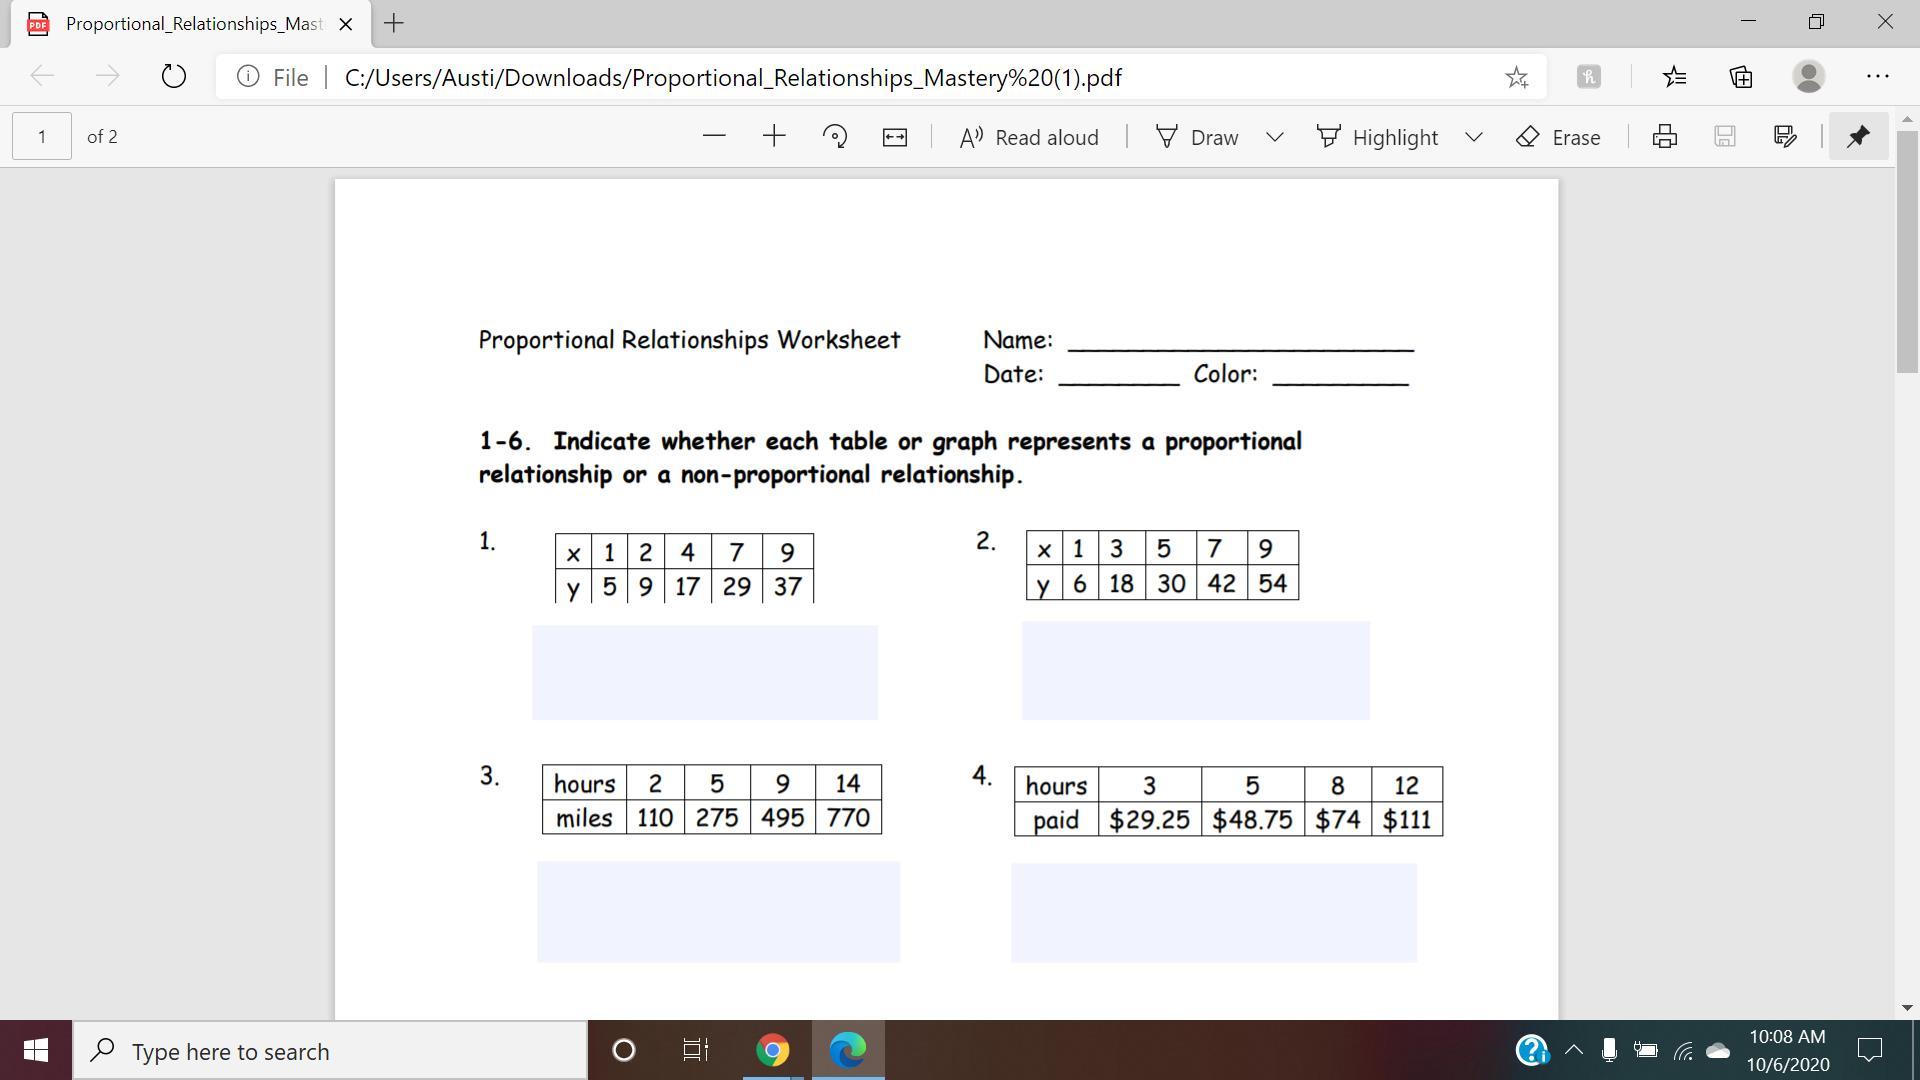
Task: Click the Save as icon
Action: 1785,137
